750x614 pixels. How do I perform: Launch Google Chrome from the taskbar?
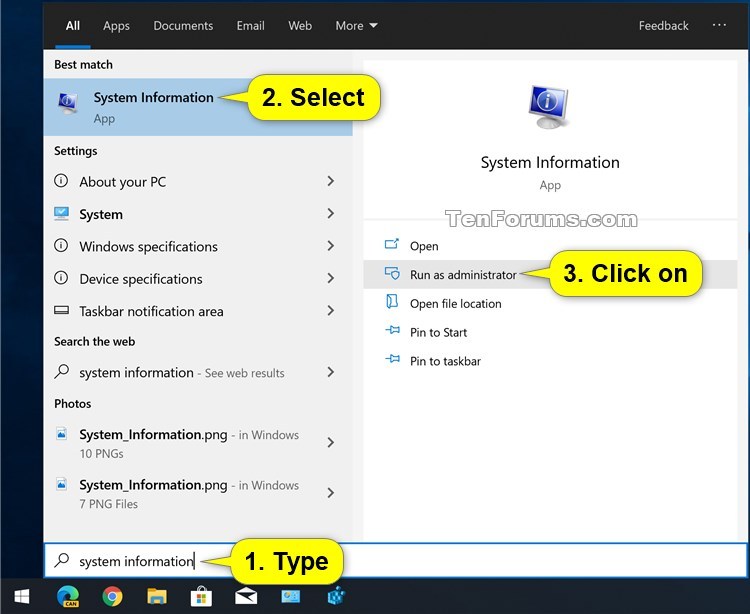click(112, 596)
